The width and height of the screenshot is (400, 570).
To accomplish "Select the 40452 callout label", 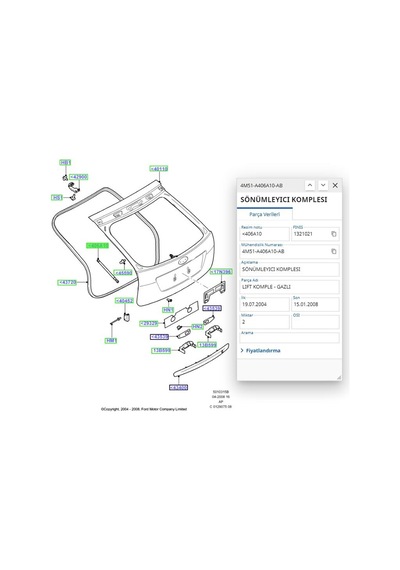I will pos(124,301).
